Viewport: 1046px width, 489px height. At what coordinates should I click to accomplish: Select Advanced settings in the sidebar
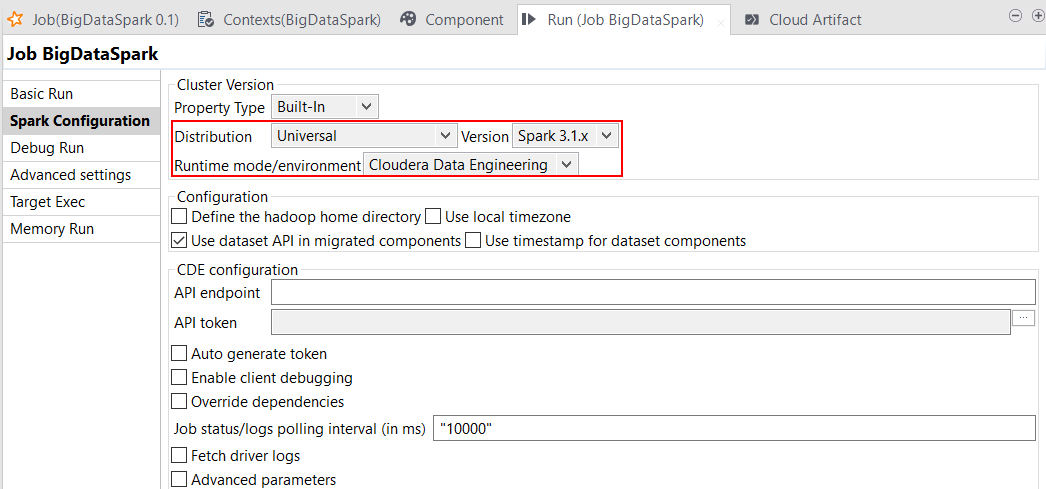(70, 175)
